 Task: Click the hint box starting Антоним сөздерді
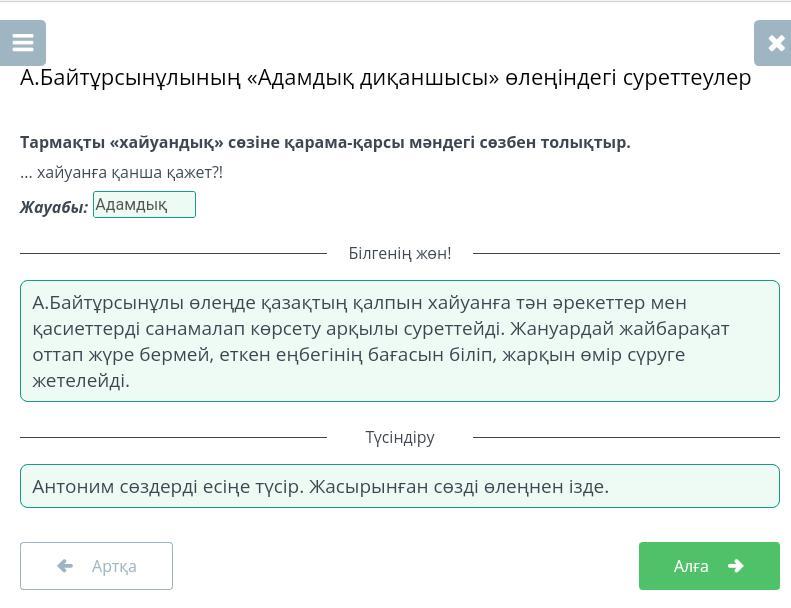pos(400,486)
